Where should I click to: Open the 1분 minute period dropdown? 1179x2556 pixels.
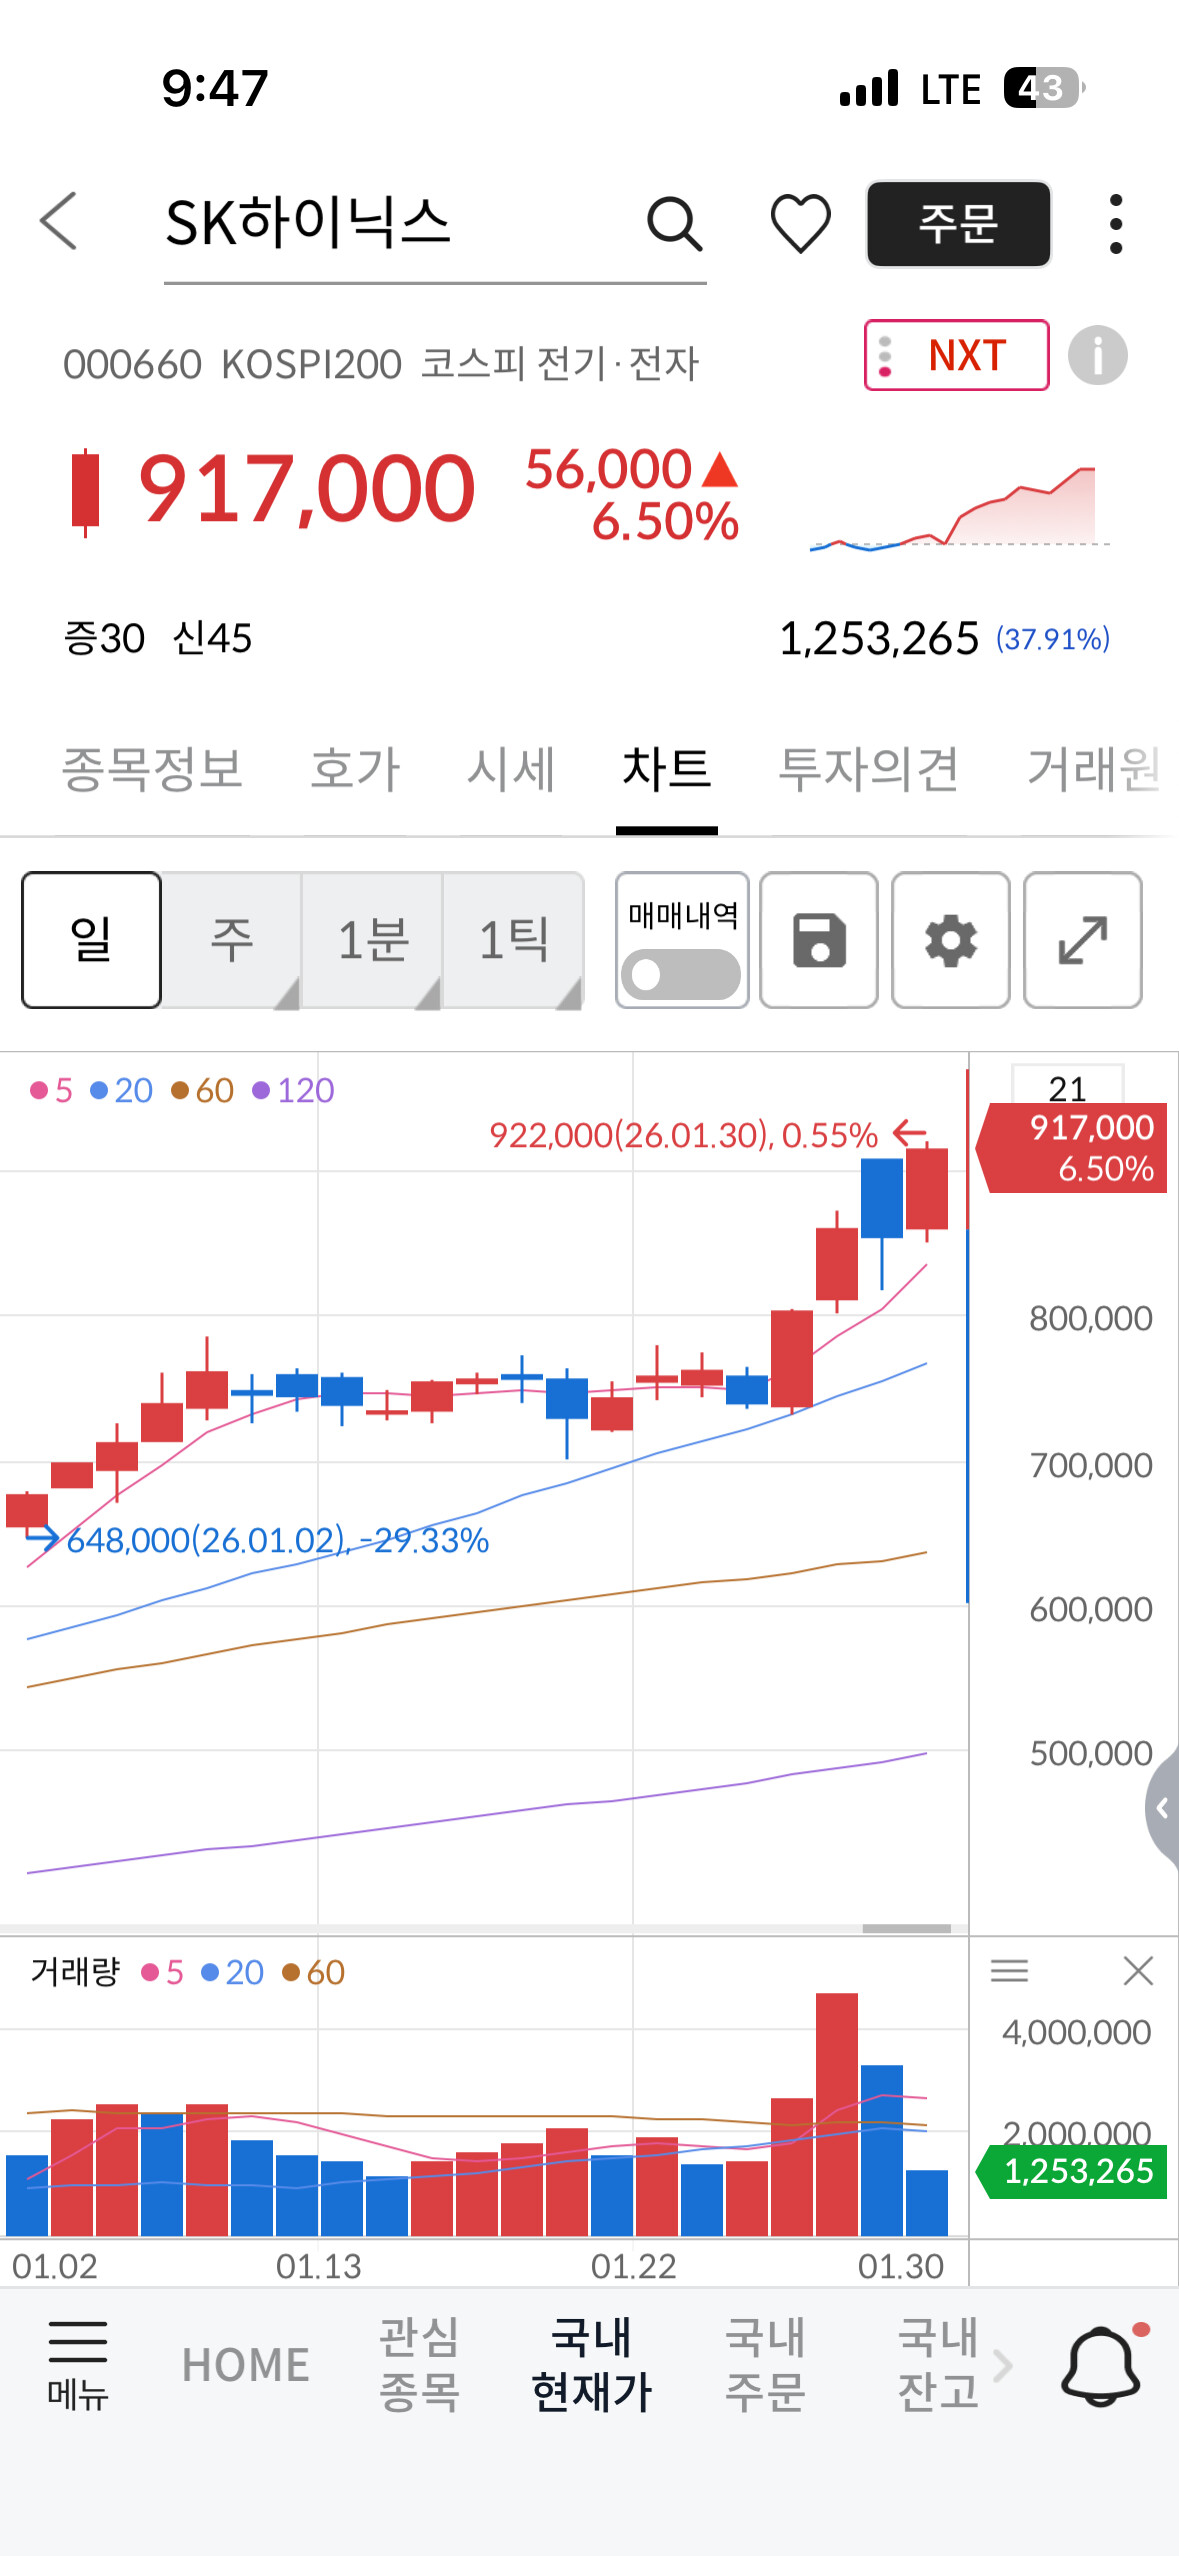(373, 940)
